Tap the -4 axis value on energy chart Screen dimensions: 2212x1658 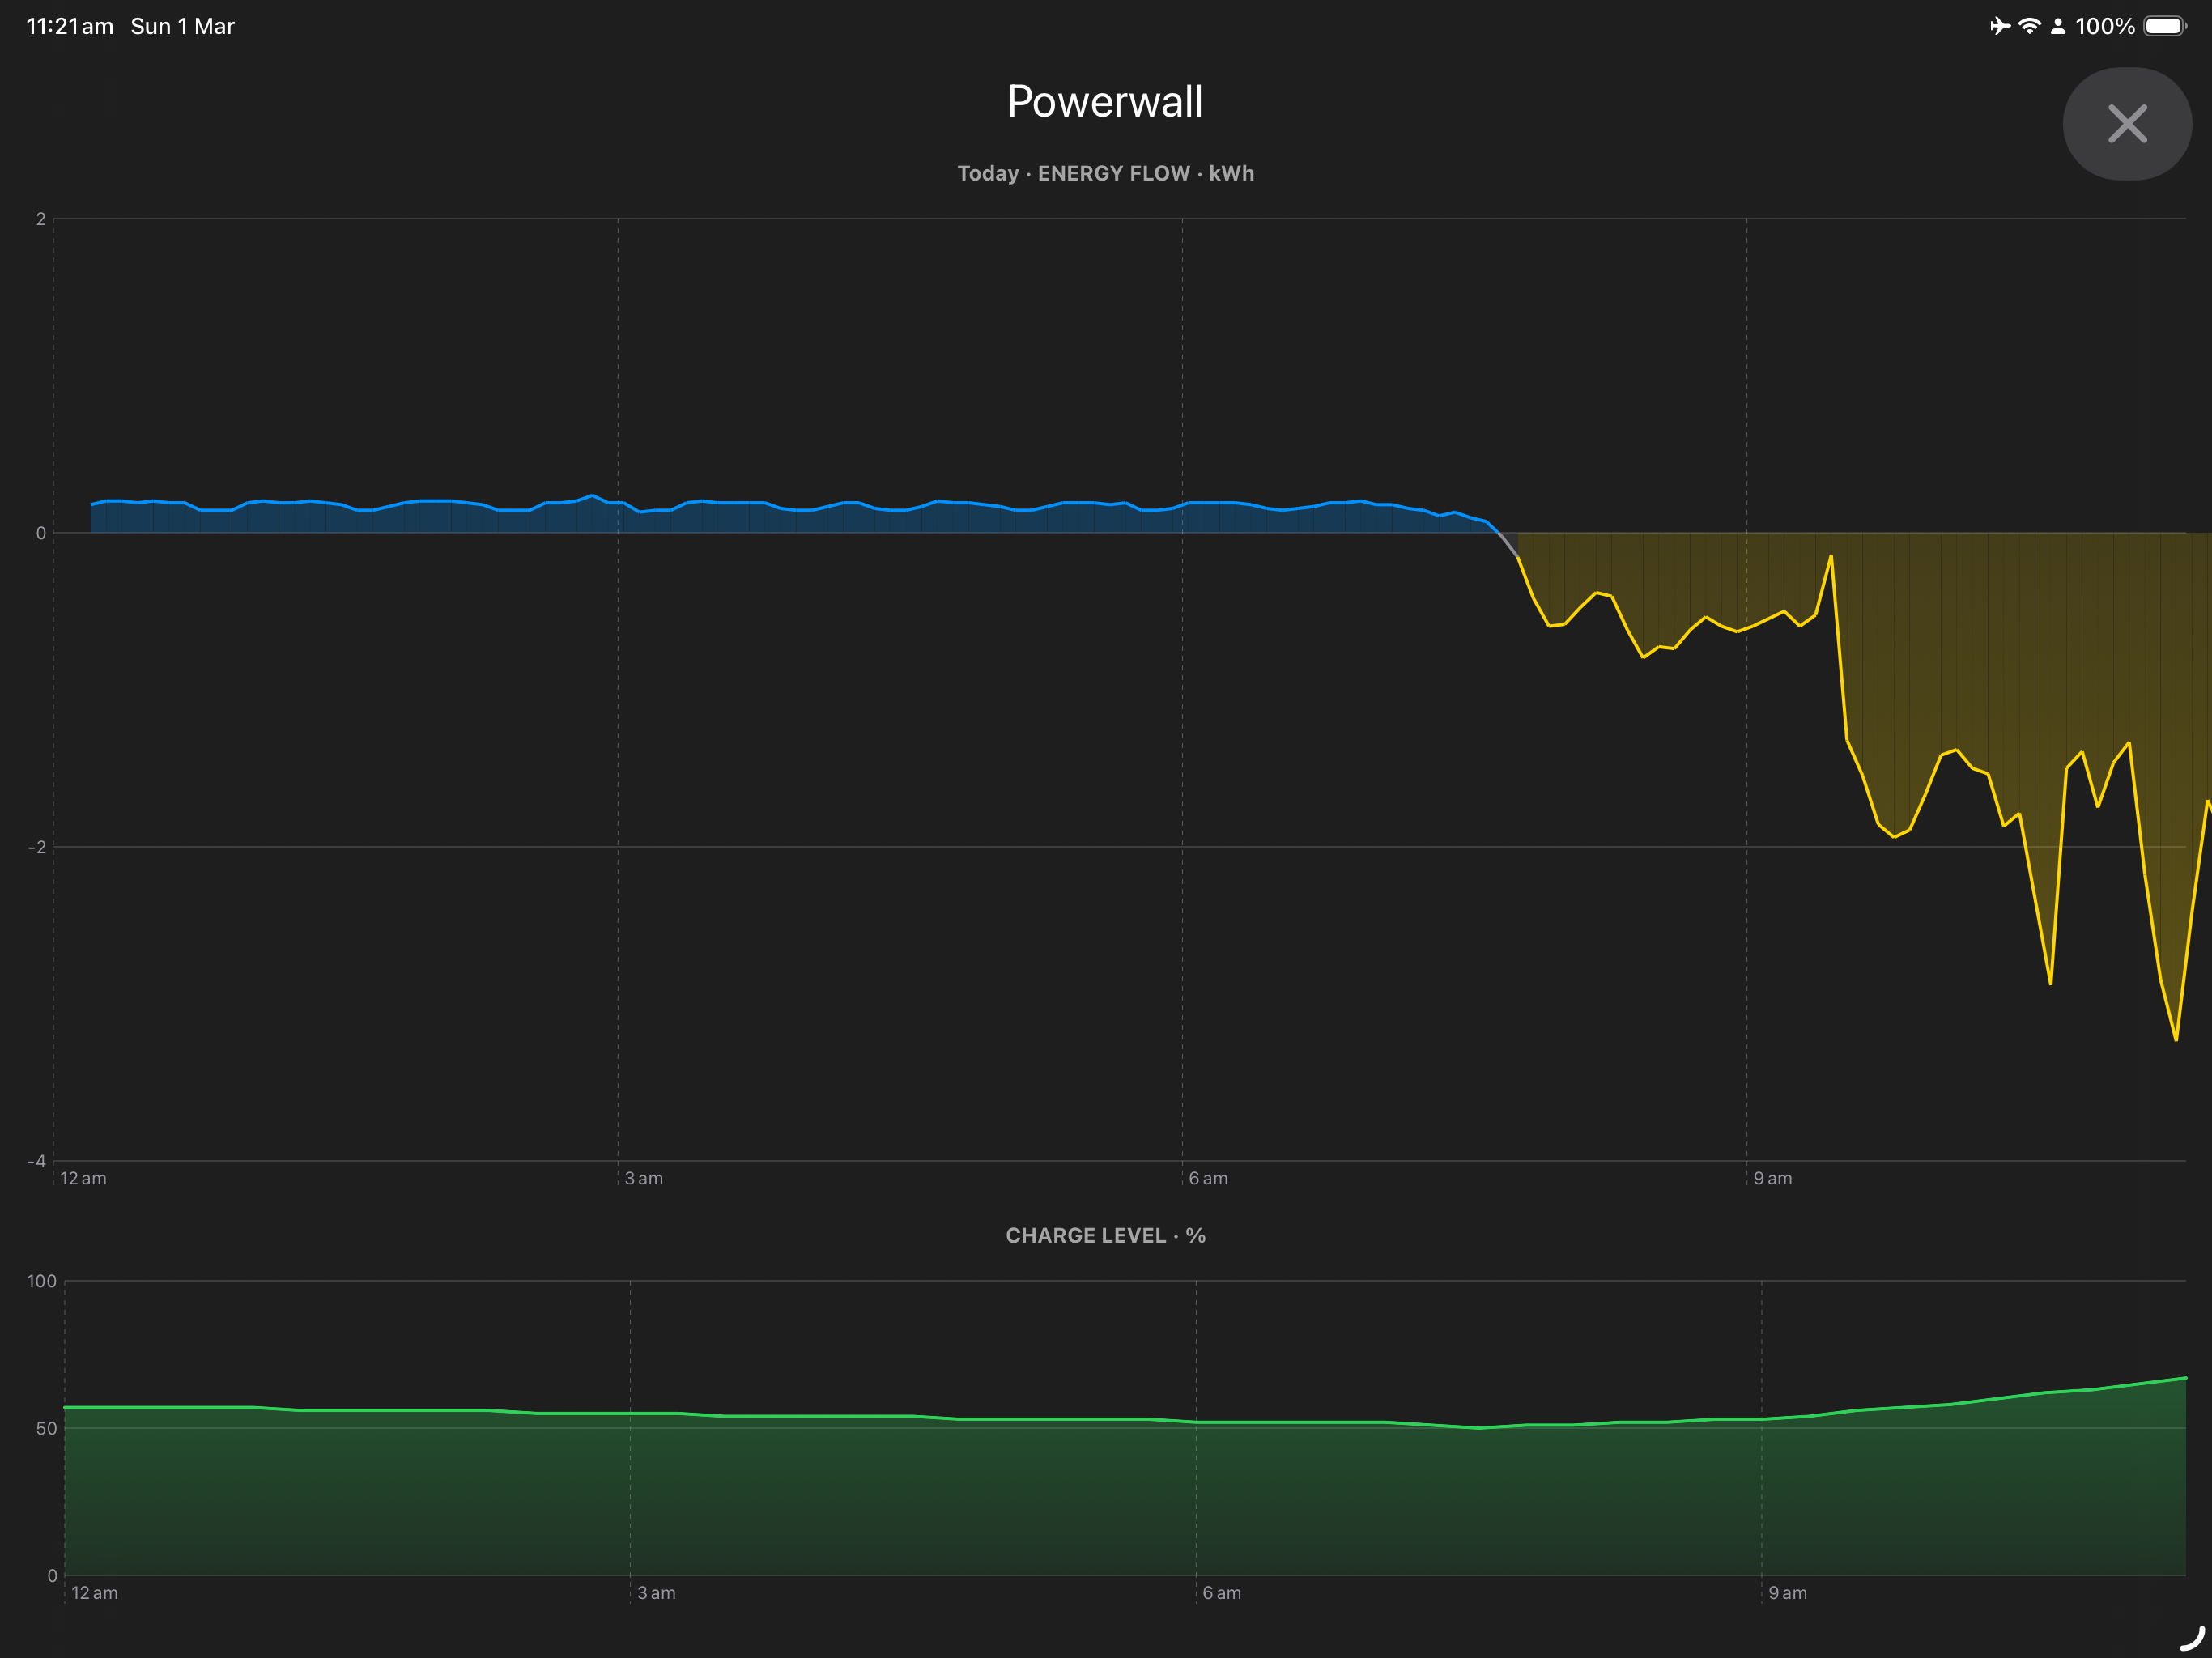click(37, 1161)
